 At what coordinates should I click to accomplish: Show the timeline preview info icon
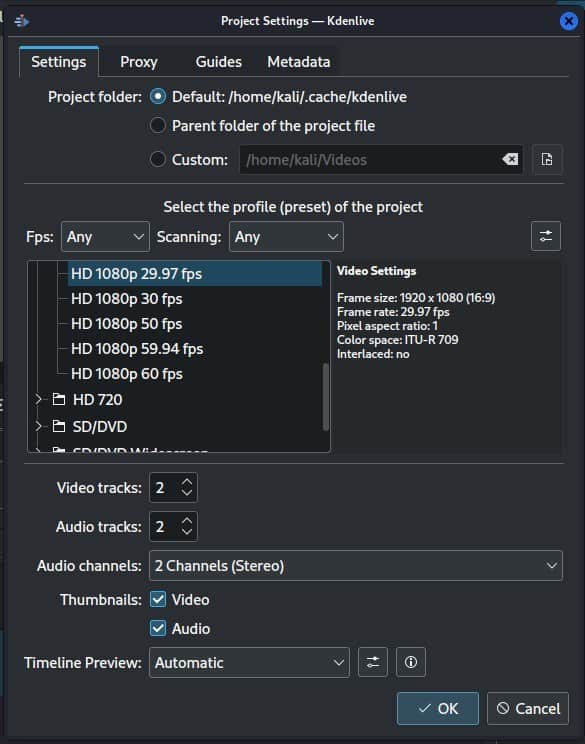click(x=410, y=662)
